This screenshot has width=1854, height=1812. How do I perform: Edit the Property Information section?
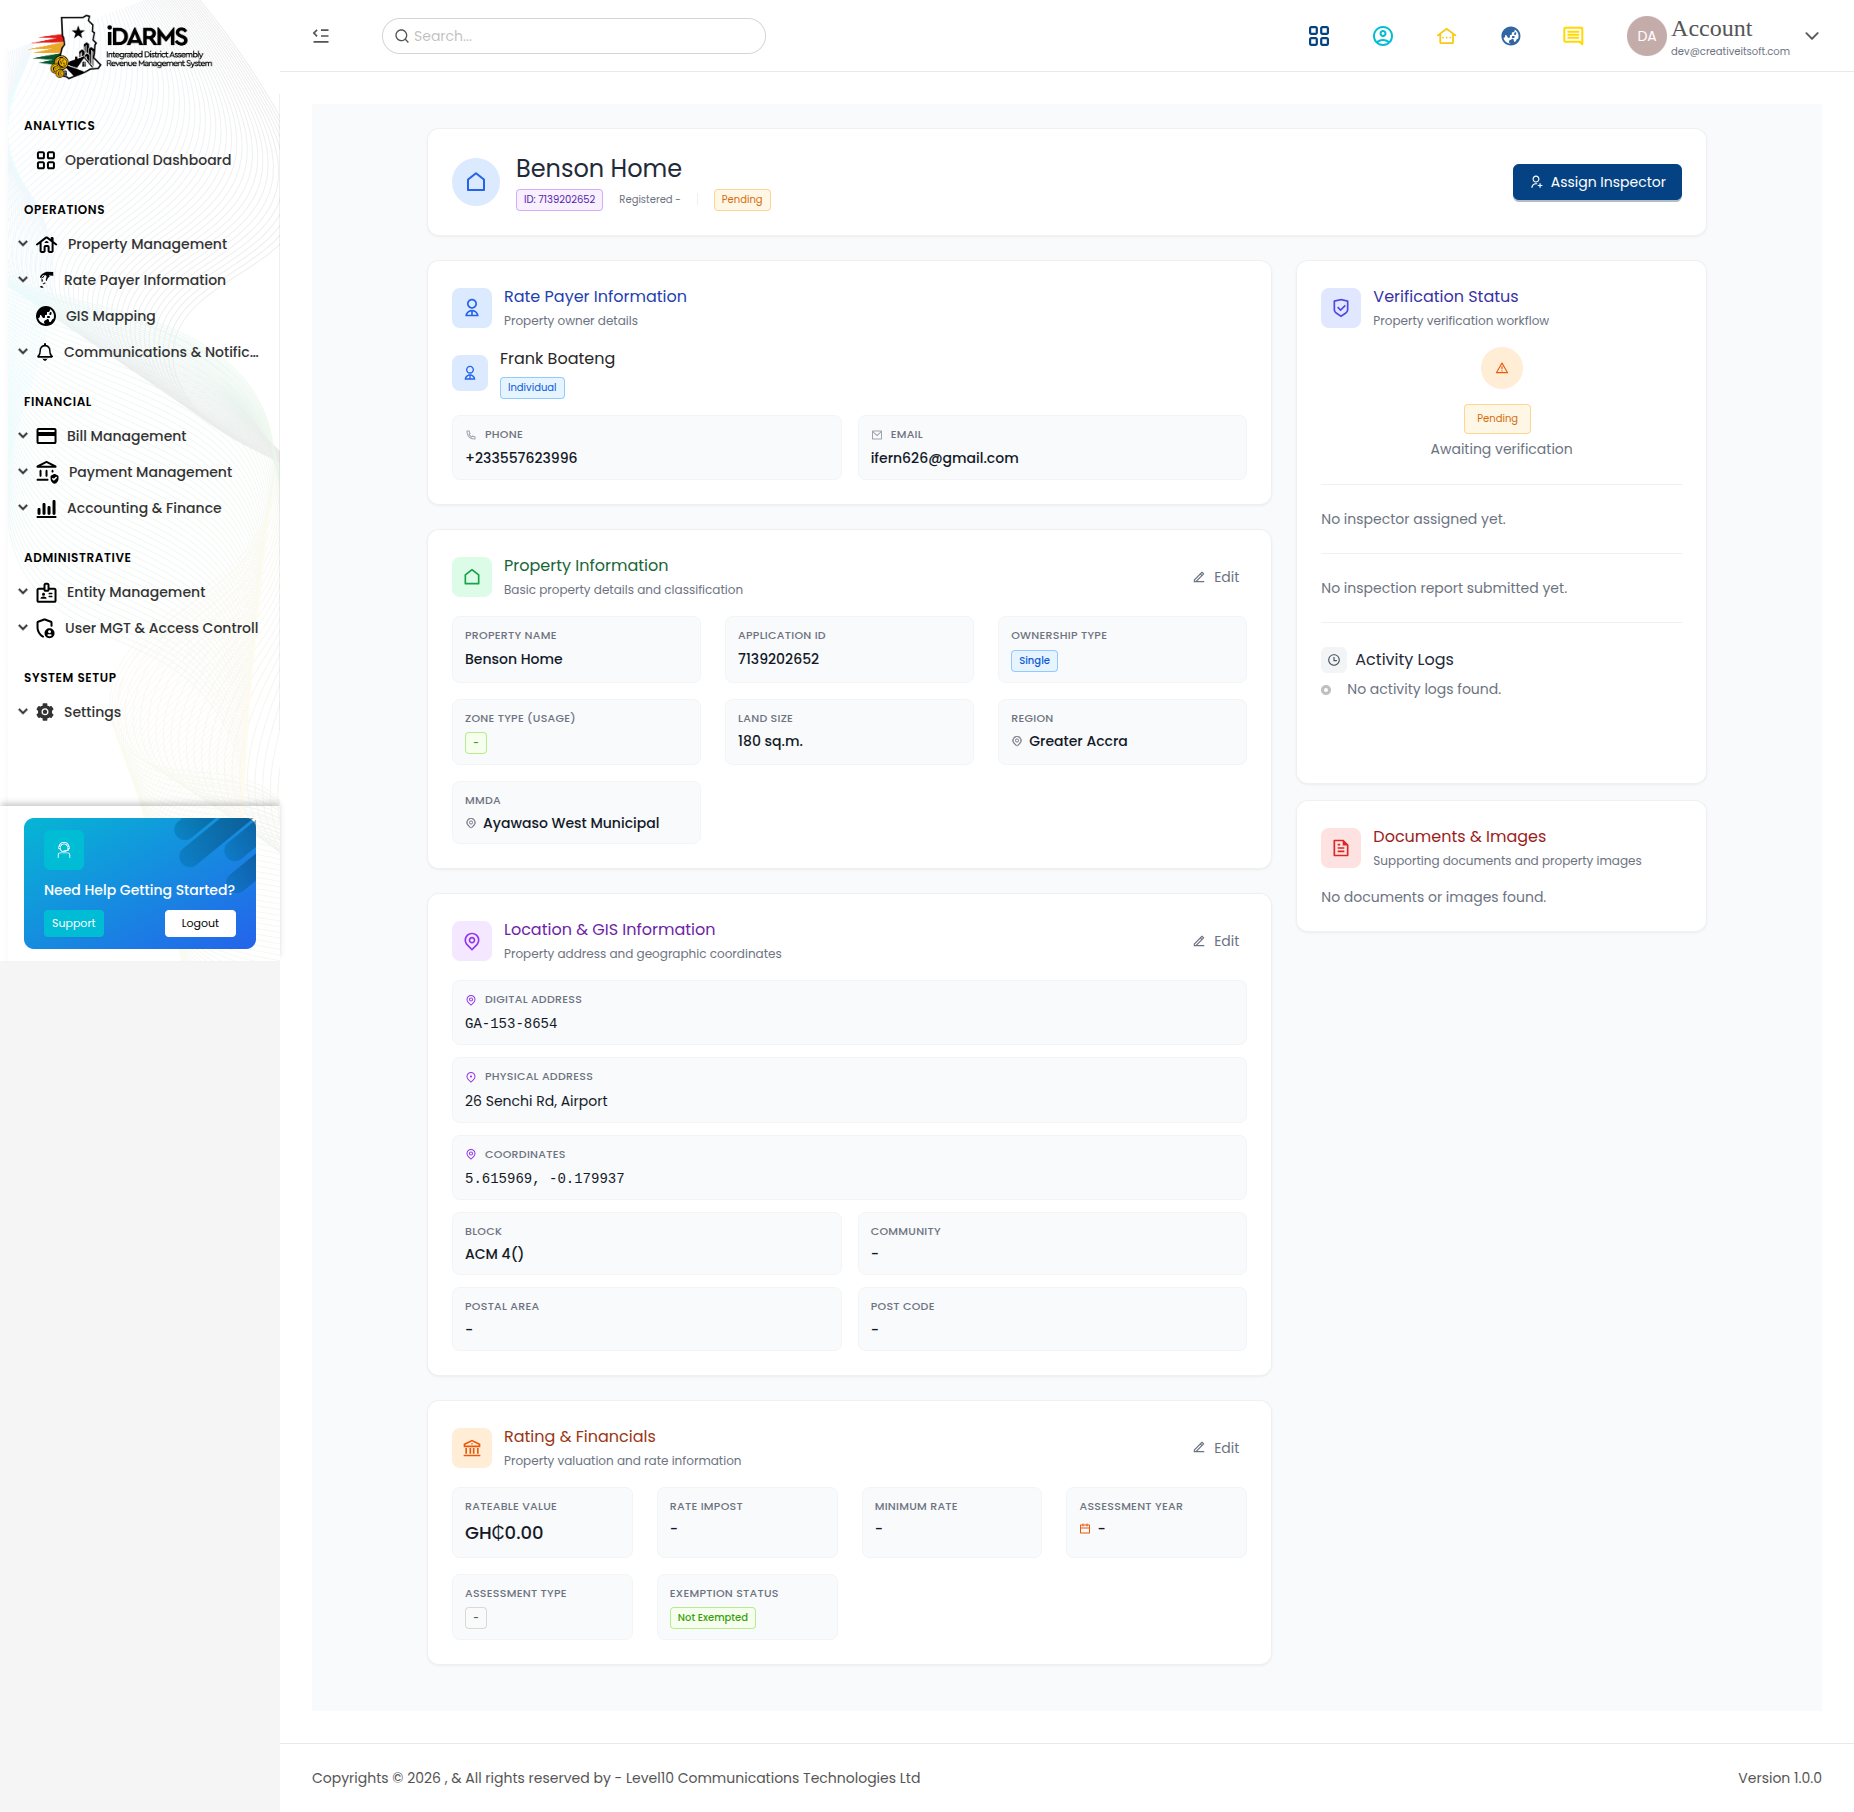tap(1216, 577)
